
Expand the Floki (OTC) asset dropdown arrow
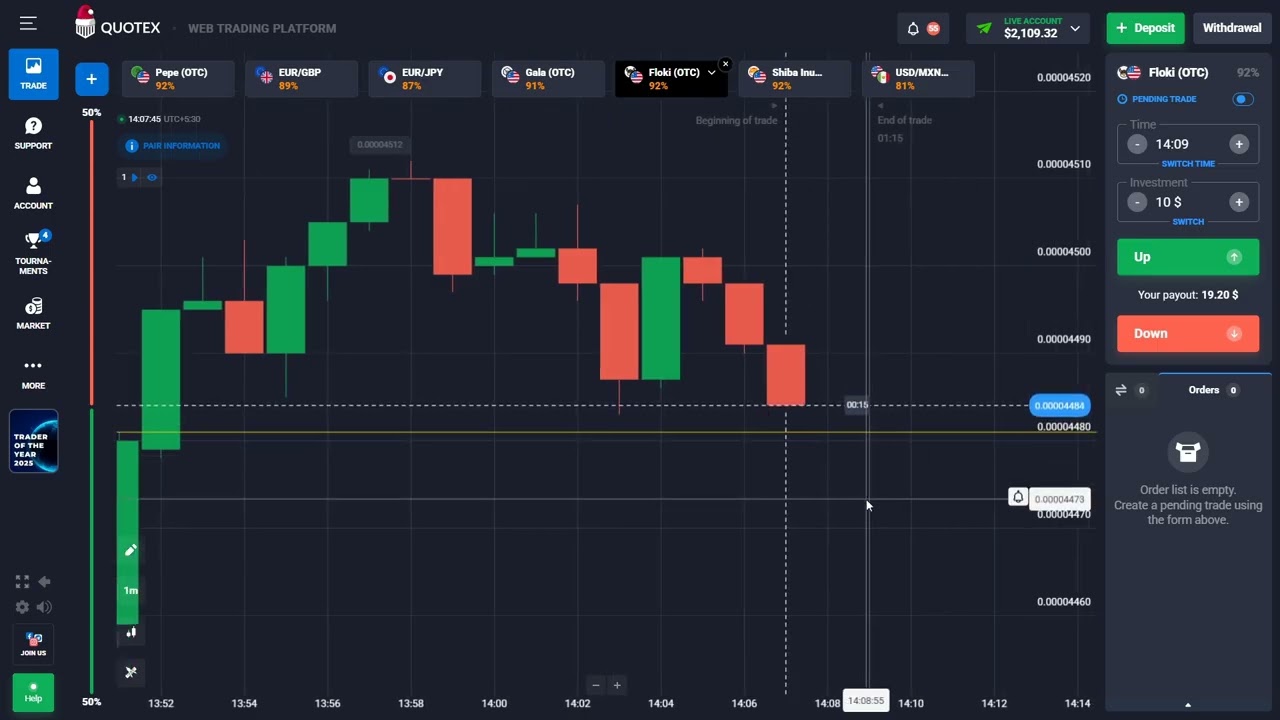(x=711, y=72)
